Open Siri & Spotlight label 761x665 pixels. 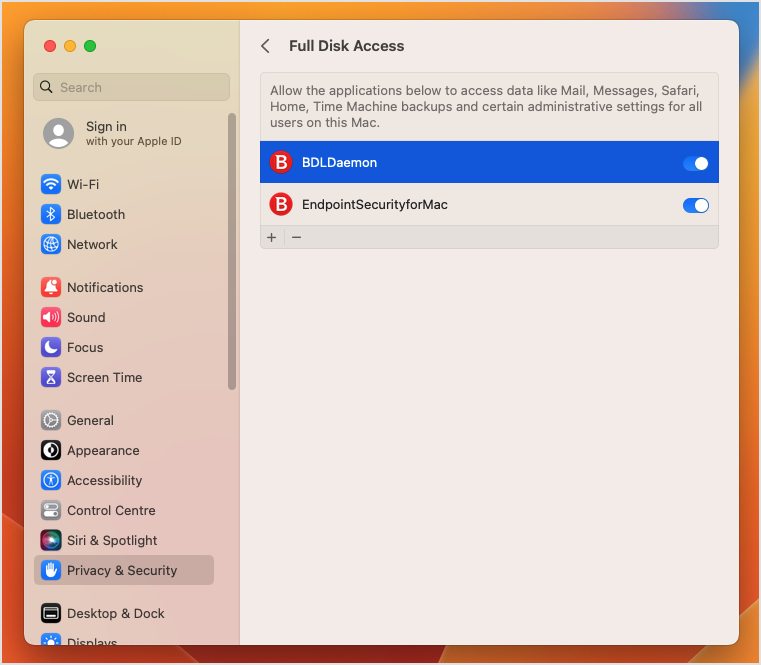pos(112,540)
